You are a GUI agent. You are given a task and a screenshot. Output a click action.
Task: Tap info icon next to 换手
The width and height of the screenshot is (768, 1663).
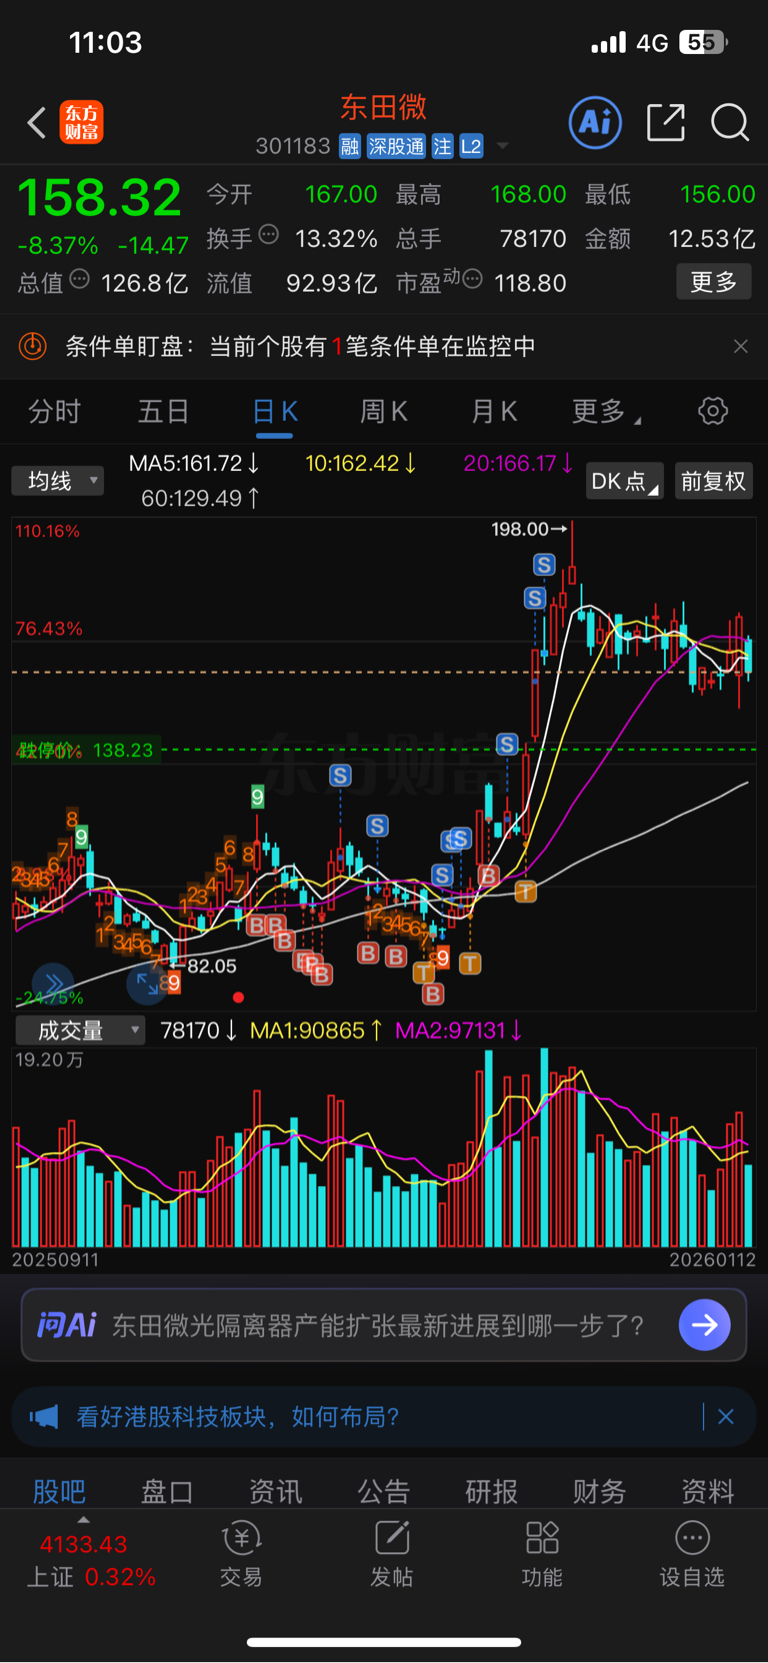(268, 235)
